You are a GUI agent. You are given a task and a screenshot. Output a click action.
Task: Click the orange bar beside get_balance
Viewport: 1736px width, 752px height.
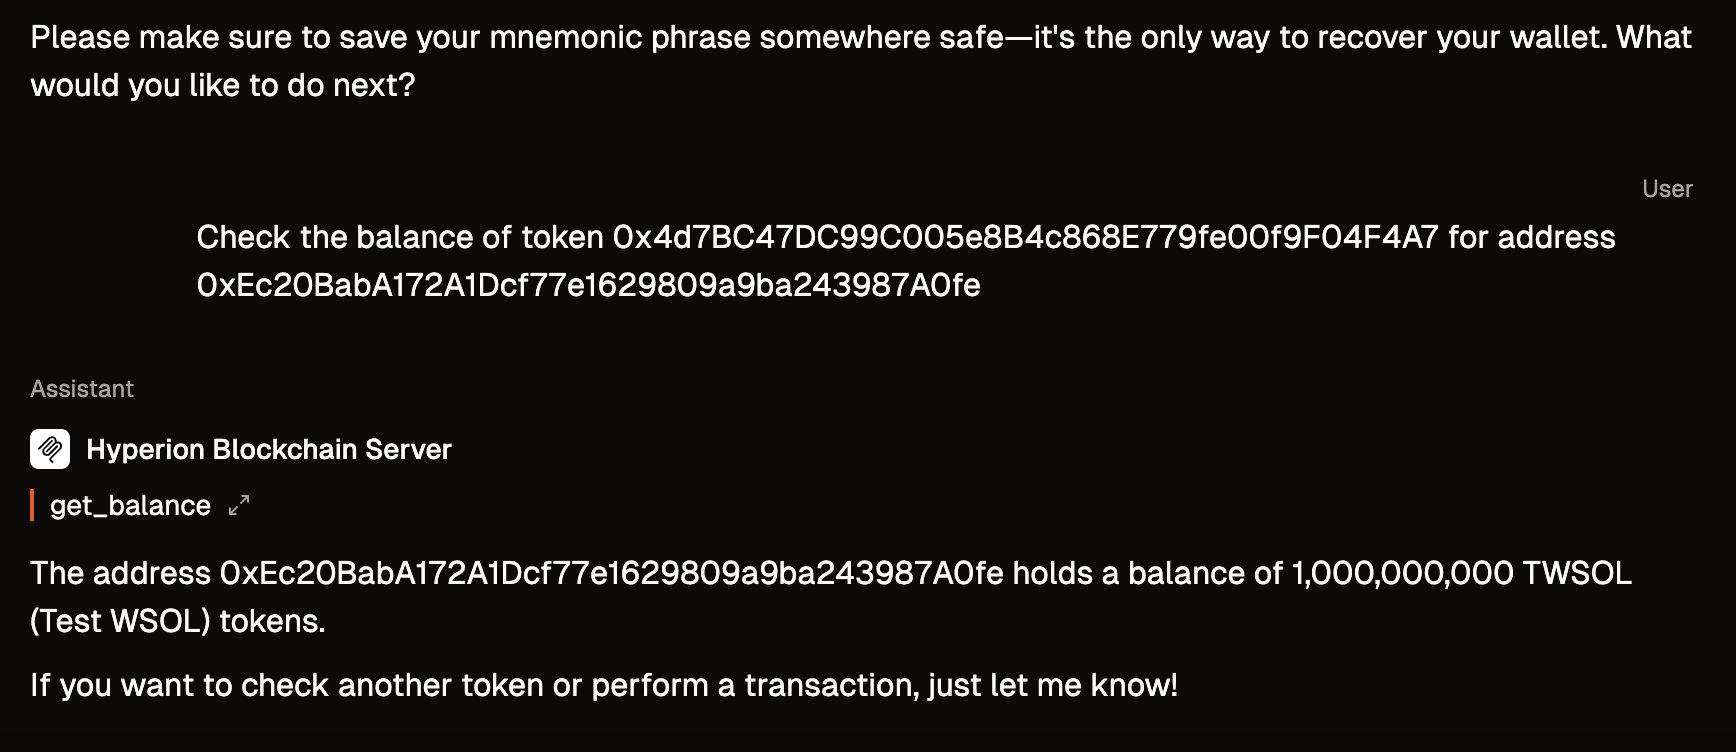(x=32, y=506)
